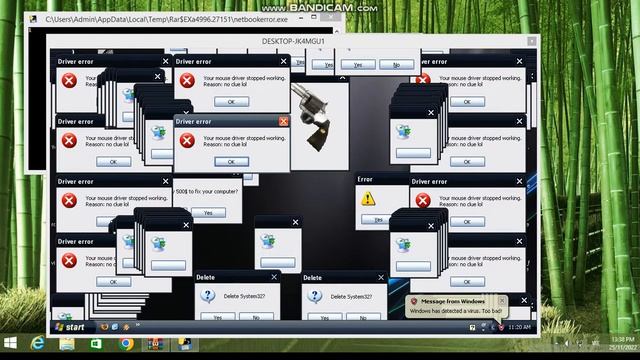Click the taskbar app icon right after Chrome

[155, 344]
